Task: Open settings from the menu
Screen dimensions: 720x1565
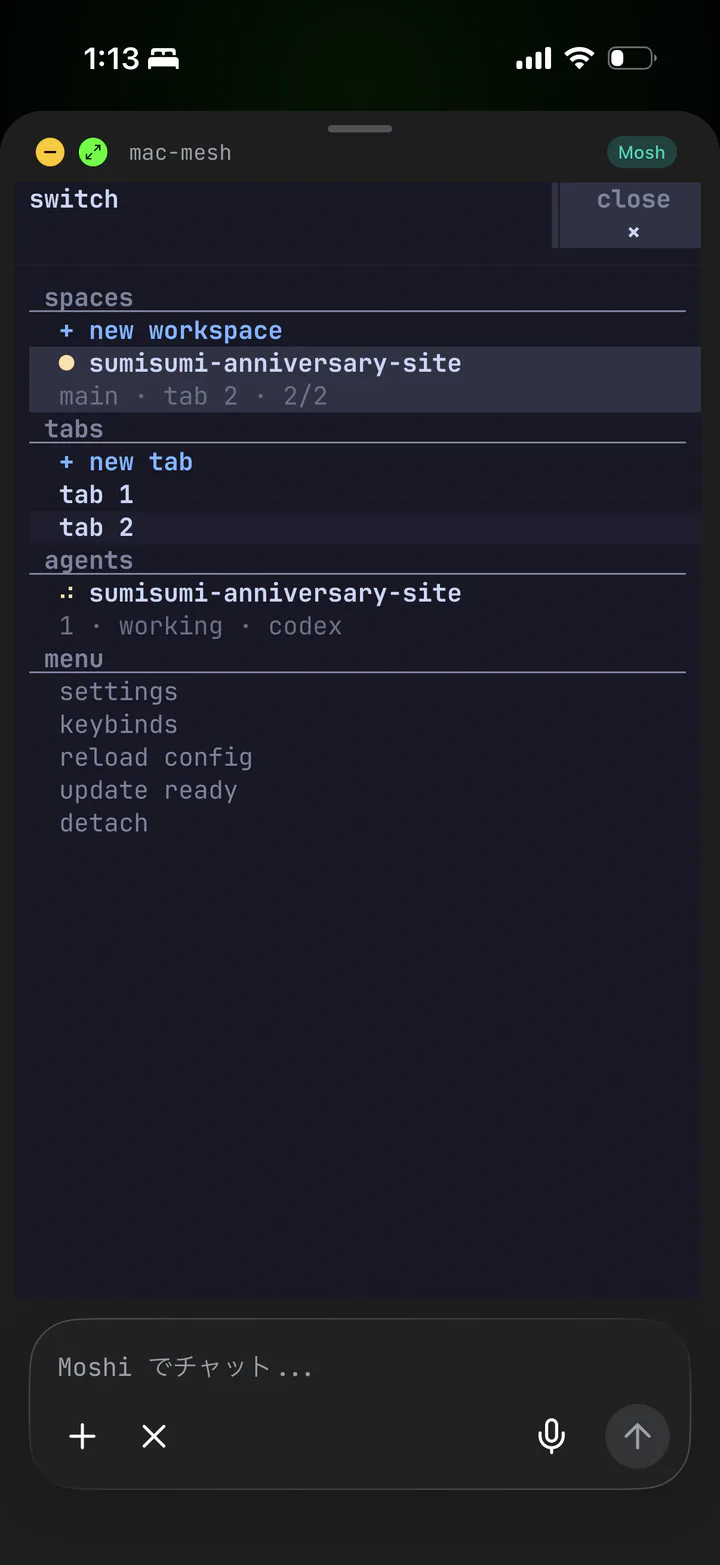Action: click(x=118, y=692)
